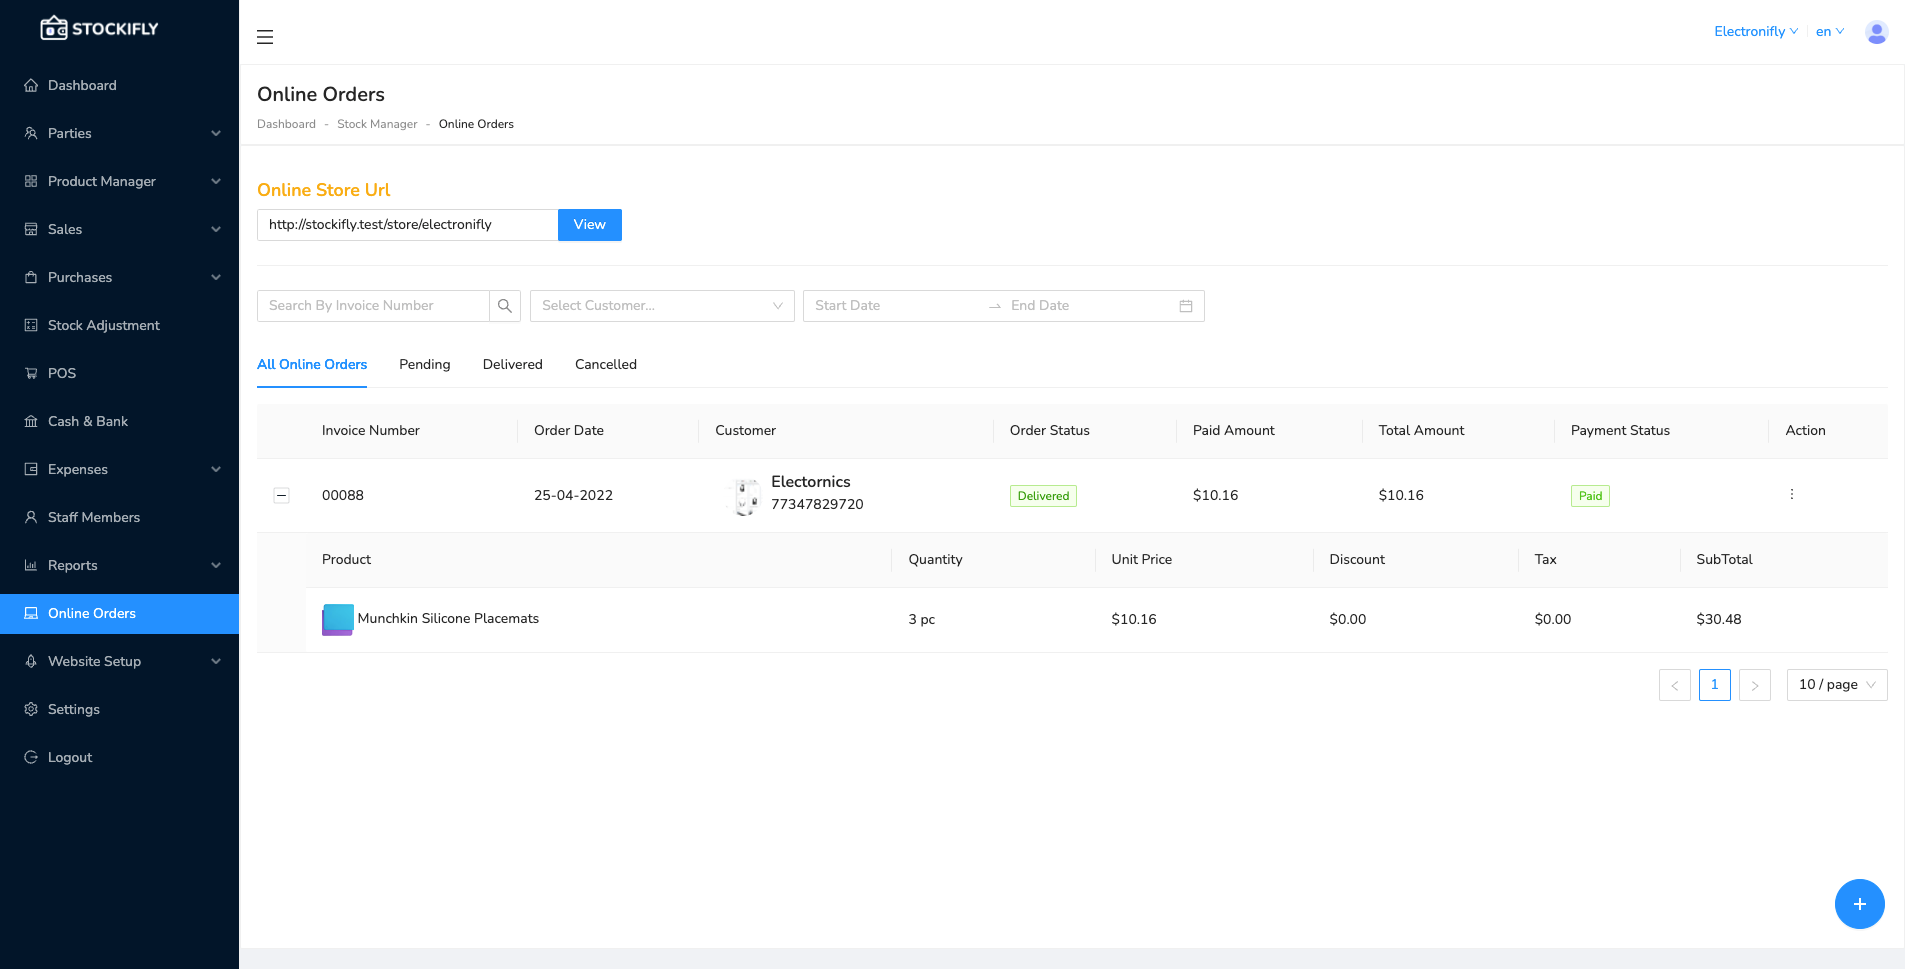Follow the Dashboard breadcrumb link
This screenshot has height=969, width=1905.
click(286, 124)
